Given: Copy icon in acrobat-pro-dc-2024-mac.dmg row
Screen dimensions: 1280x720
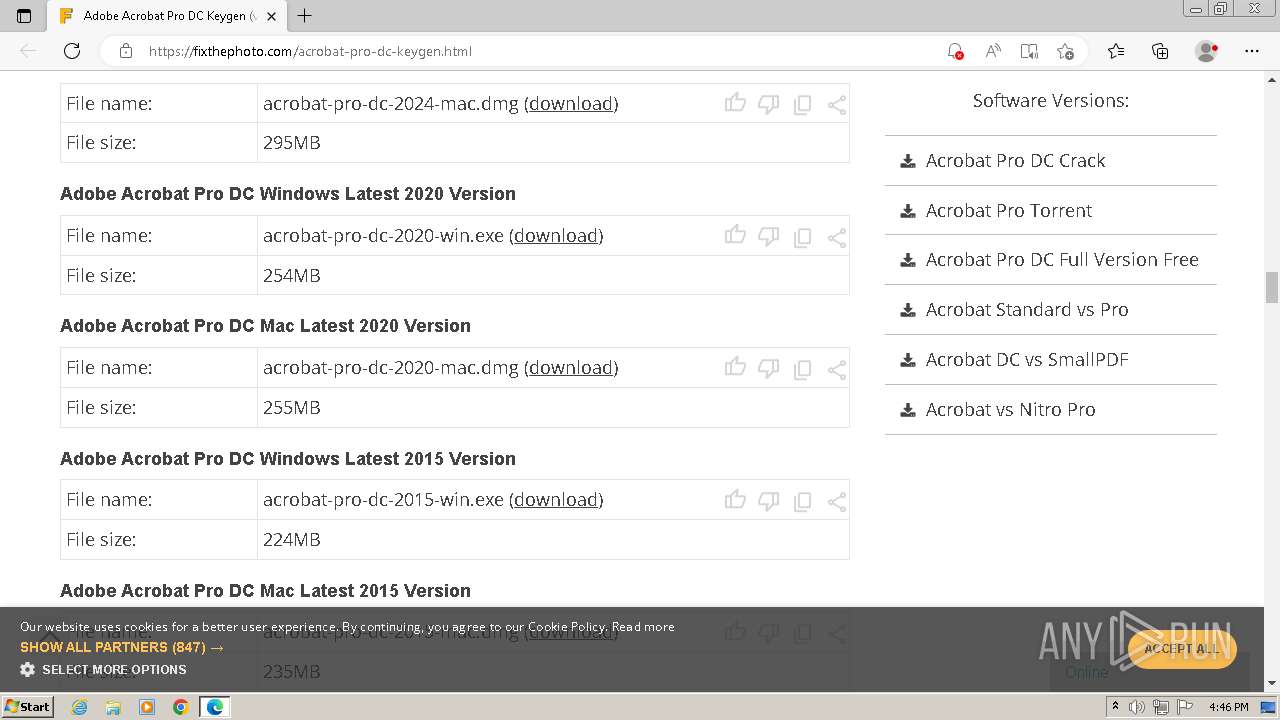Looking at the screenshot, I should [x=802, y=104].
